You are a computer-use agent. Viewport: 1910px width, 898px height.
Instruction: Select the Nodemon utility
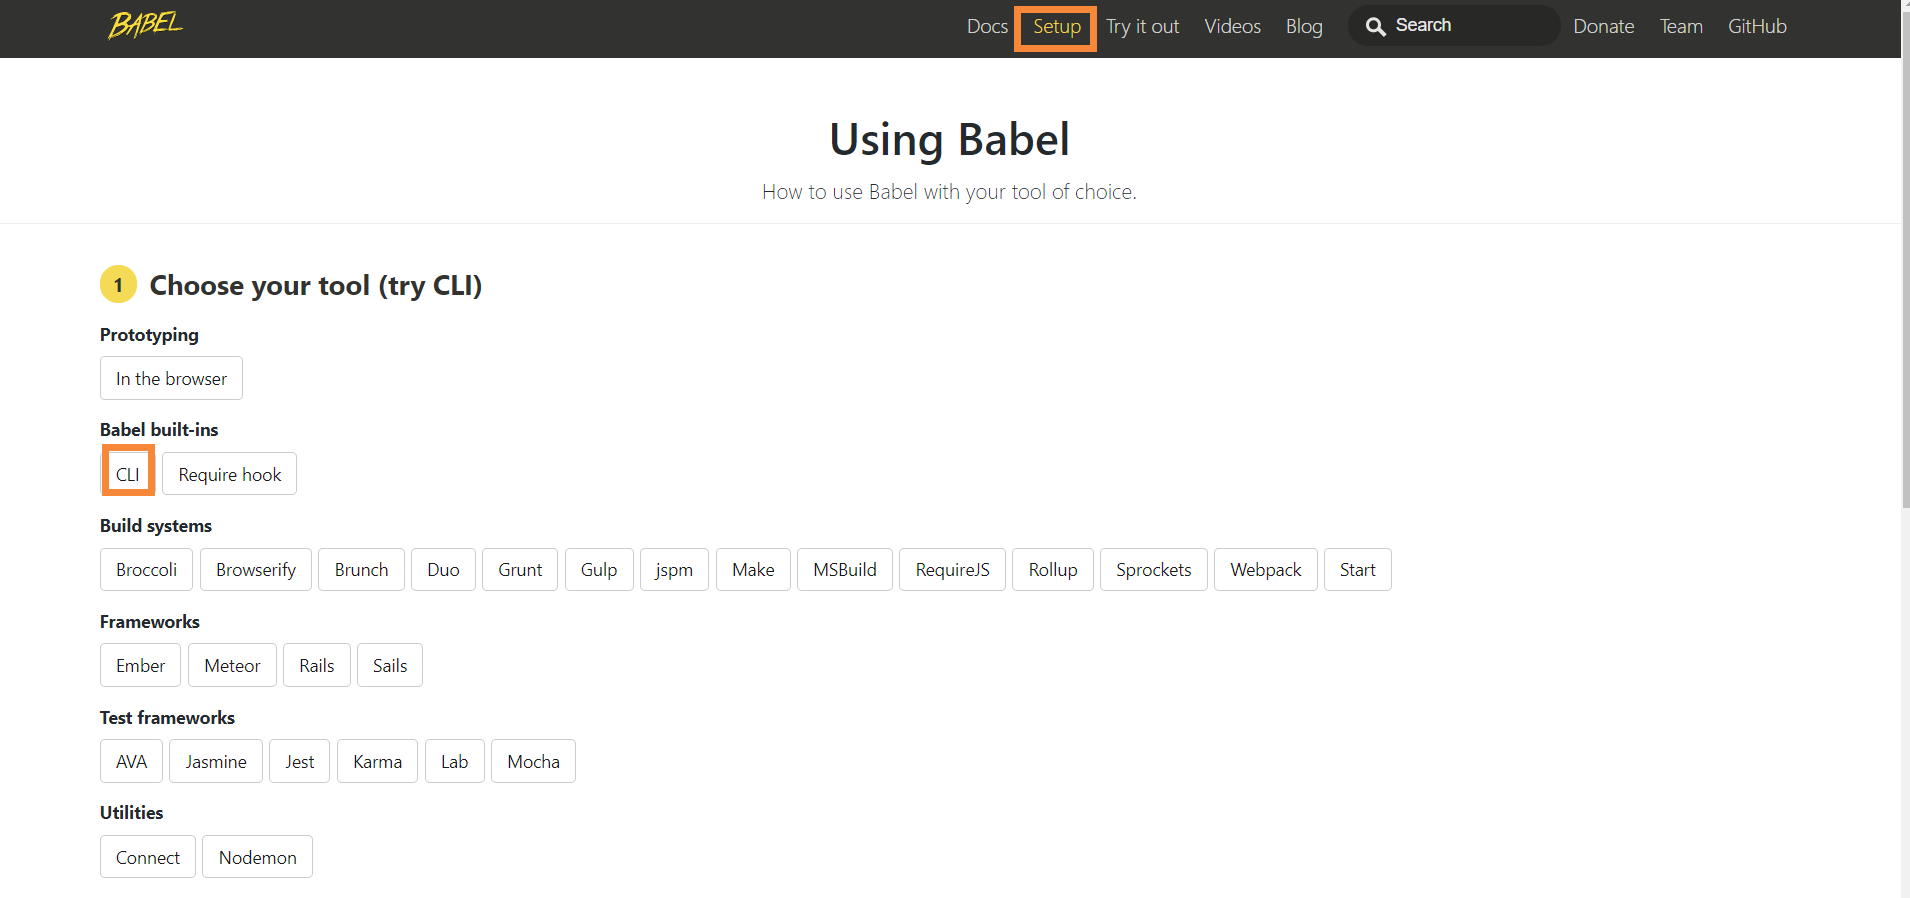257,858
